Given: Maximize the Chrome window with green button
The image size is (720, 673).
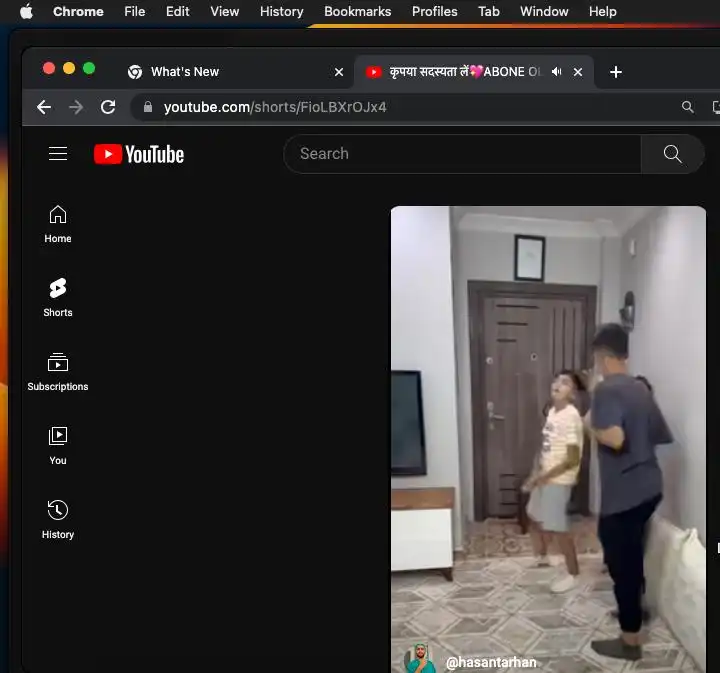Looking at the screenshot, I should [89, 68].
